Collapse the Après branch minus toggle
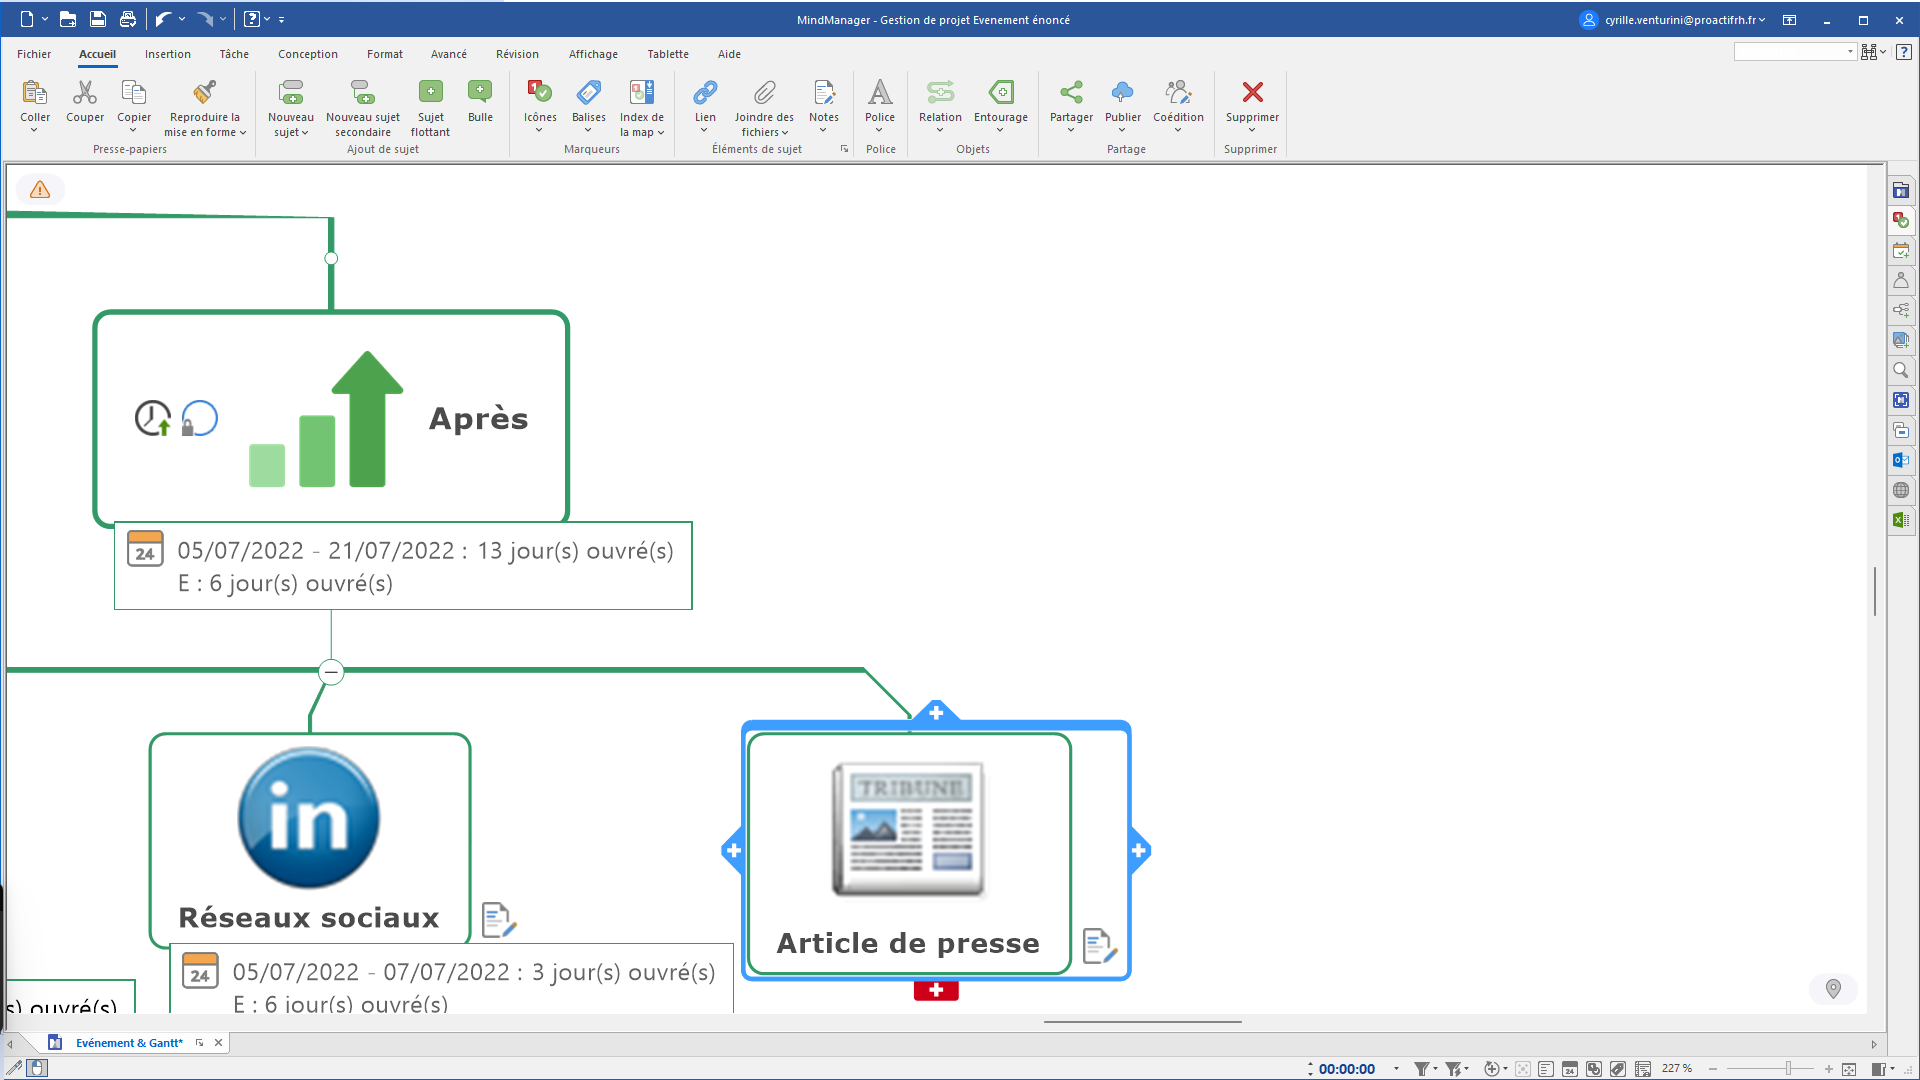 (x=331, y=672)
